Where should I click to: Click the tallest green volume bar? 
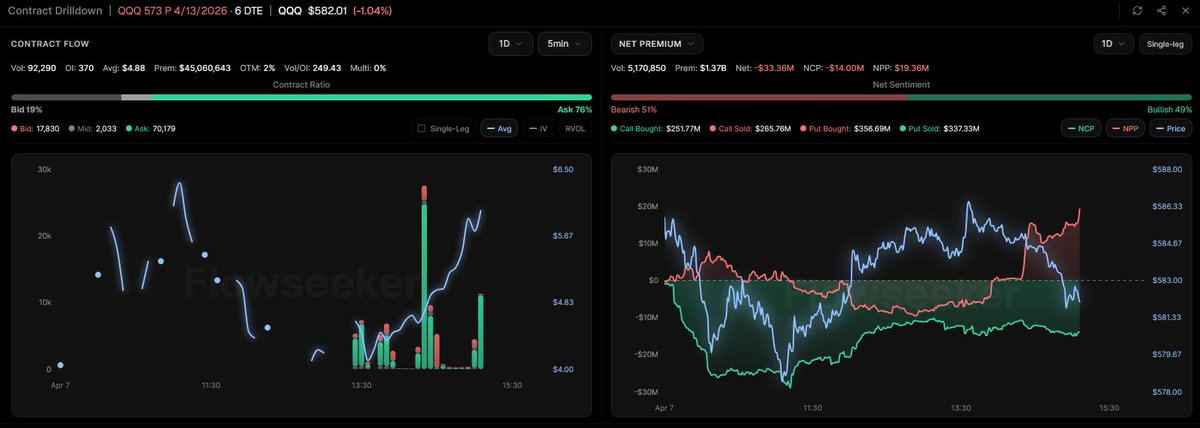tap(425, 285)
